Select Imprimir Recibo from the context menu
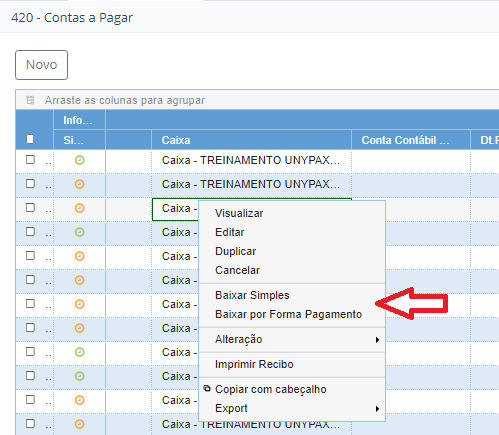 [292, 364]
